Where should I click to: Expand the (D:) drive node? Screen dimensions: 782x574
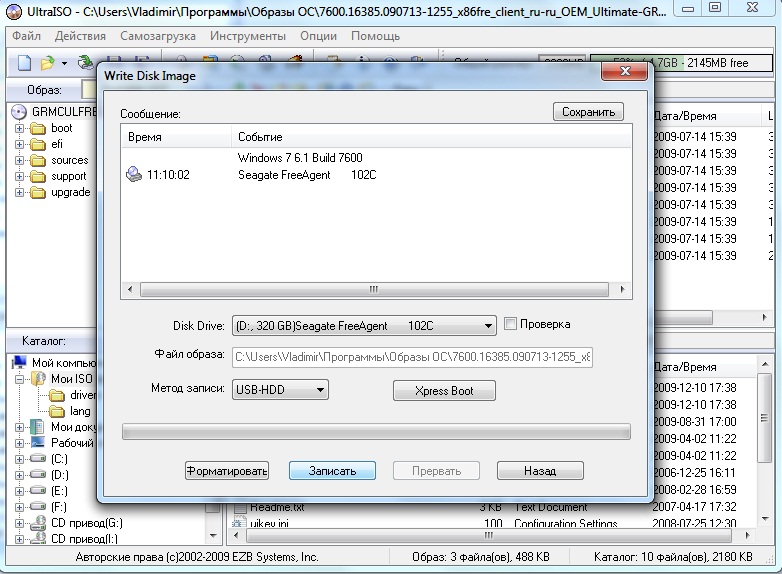click(19, 475)
